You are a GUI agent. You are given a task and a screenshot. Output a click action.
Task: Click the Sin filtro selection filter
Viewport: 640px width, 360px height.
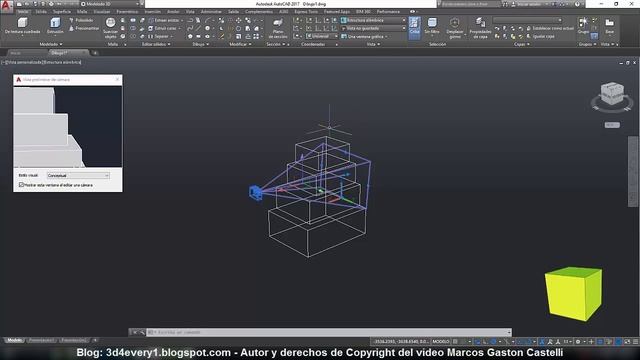click(x=432, y=26)
